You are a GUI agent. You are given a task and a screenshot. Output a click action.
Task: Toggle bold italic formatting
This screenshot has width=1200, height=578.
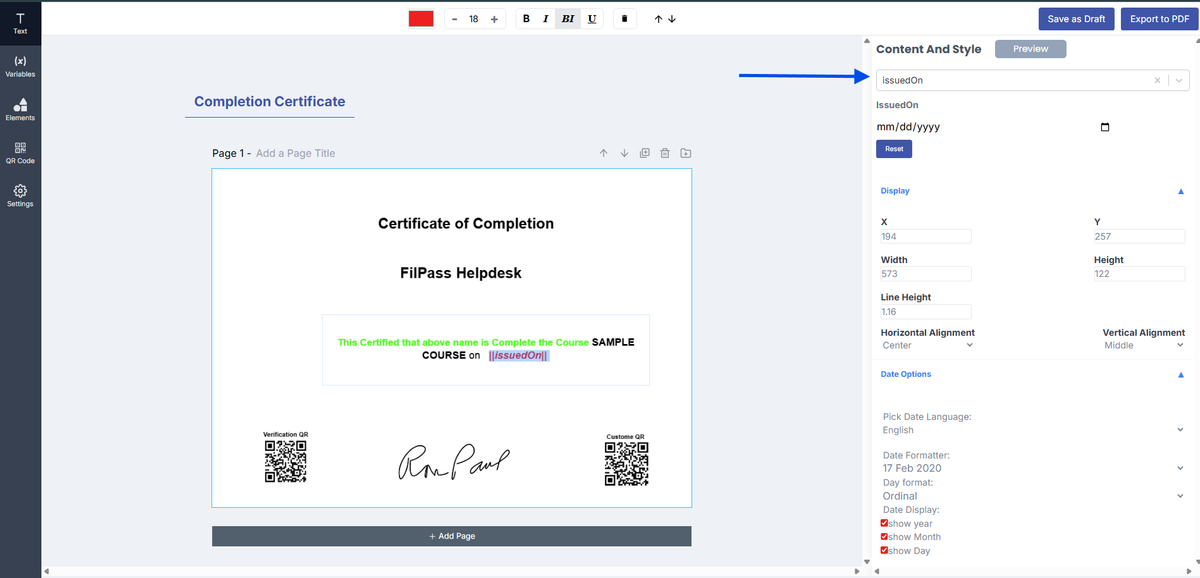568,19
